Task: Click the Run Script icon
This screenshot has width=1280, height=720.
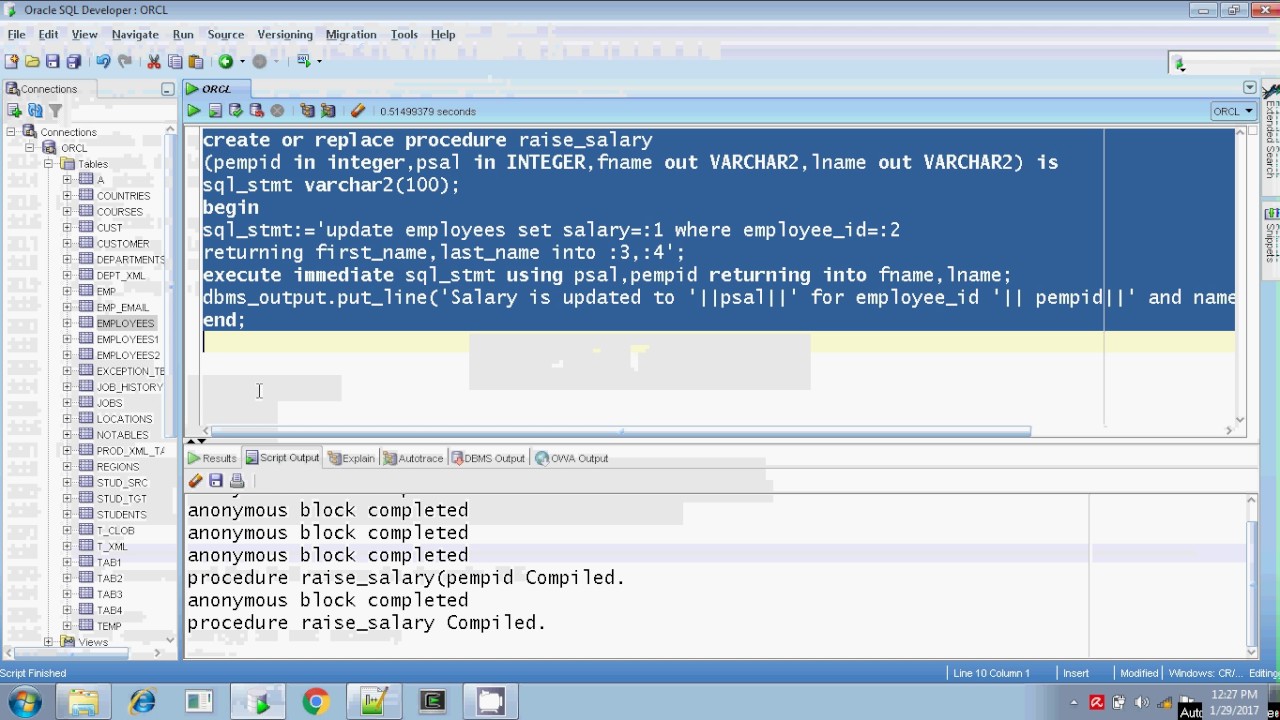Action: [215, 111]
